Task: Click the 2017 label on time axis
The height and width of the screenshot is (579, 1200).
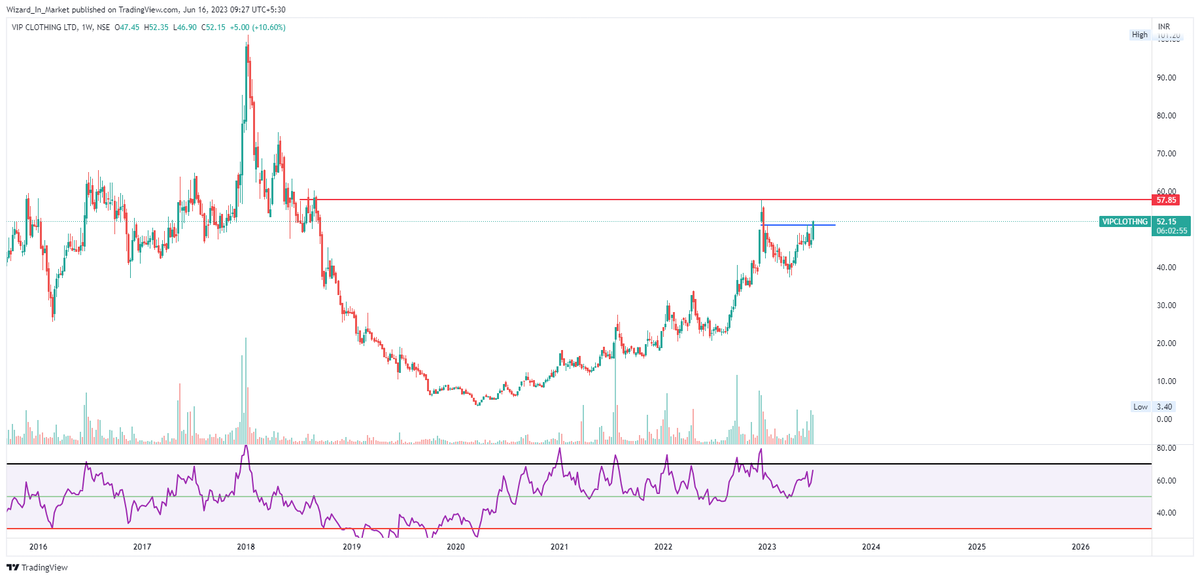Action: [141, 547]
